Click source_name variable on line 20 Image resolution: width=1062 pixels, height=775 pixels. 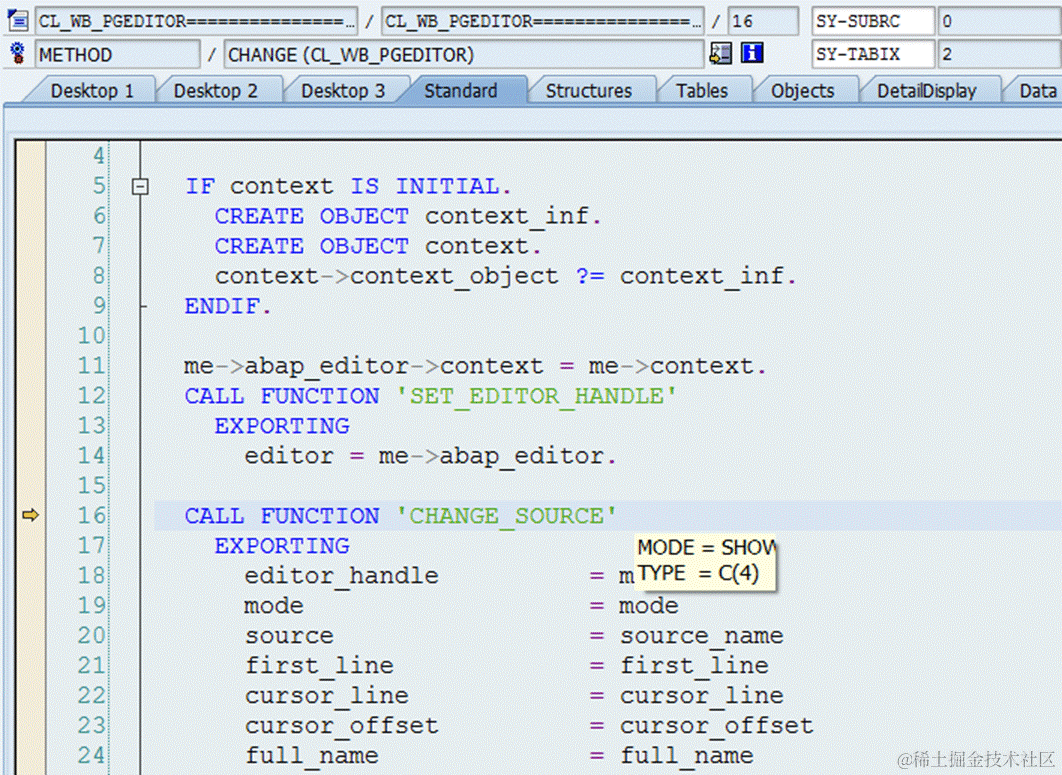click(702, 635)
